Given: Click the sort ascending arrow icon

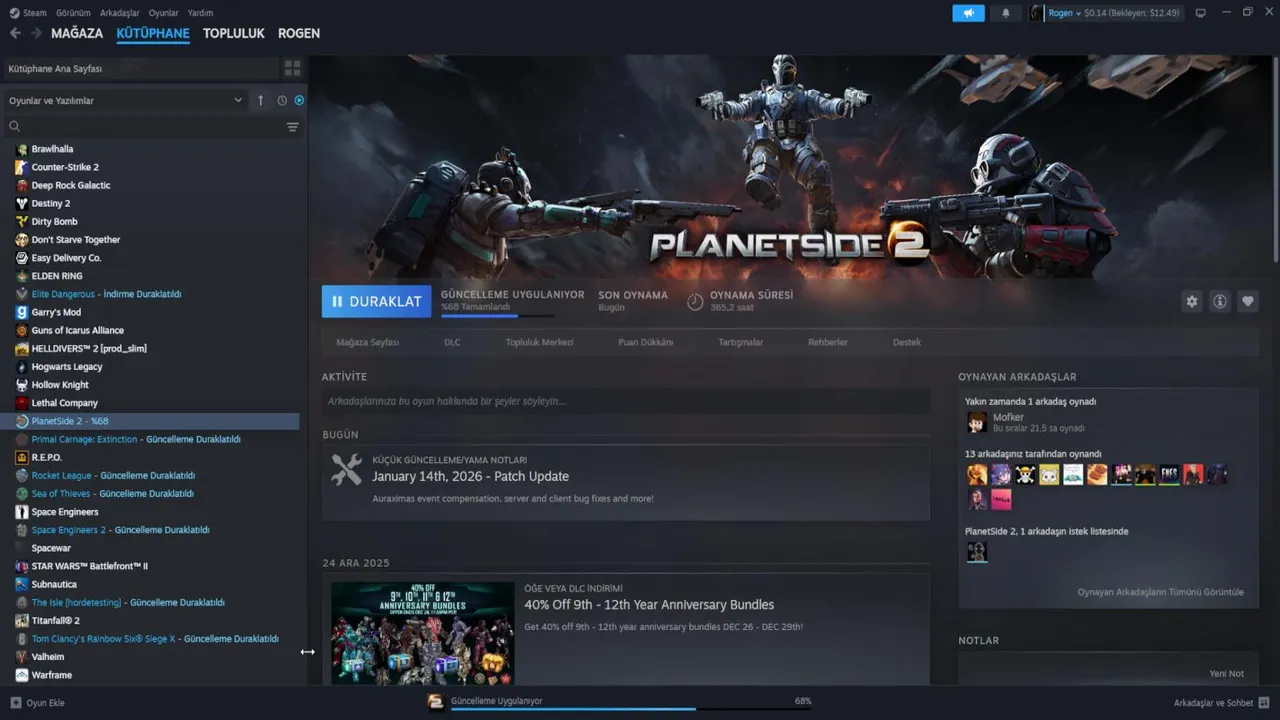Looking at the screenshot, I should pos(260,100).
